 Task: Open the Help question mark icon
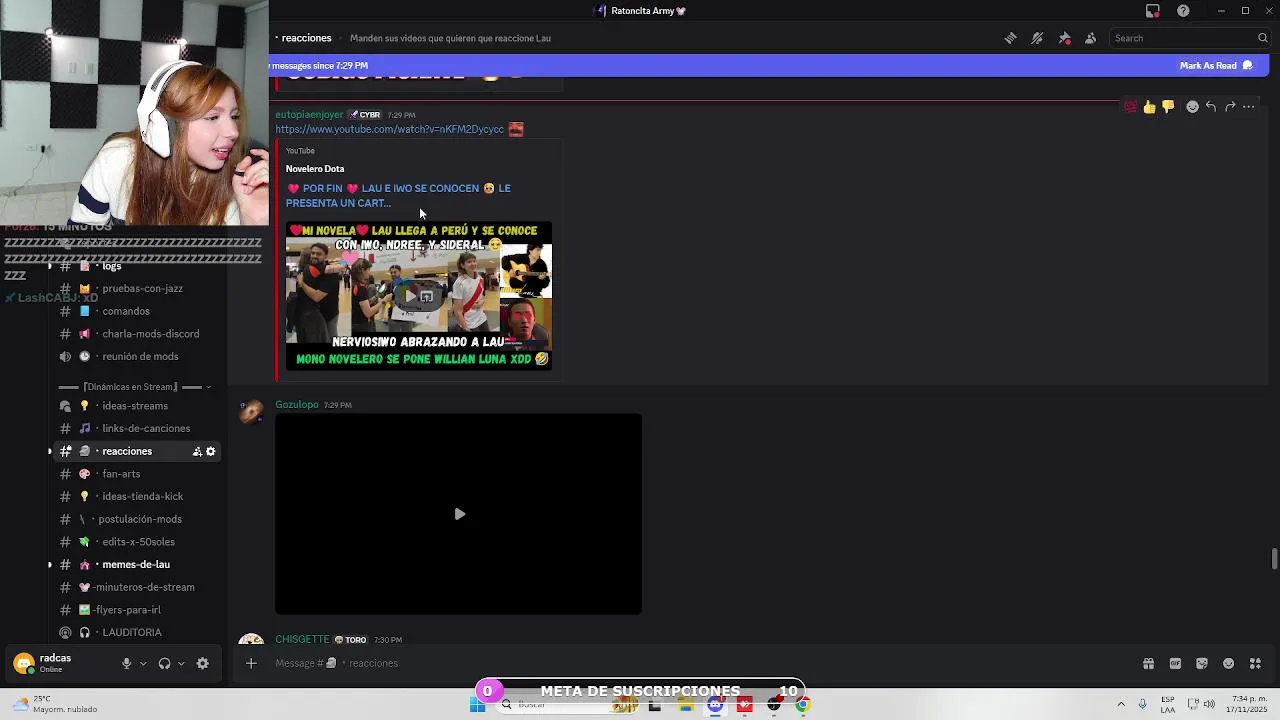click(1184, 11)
